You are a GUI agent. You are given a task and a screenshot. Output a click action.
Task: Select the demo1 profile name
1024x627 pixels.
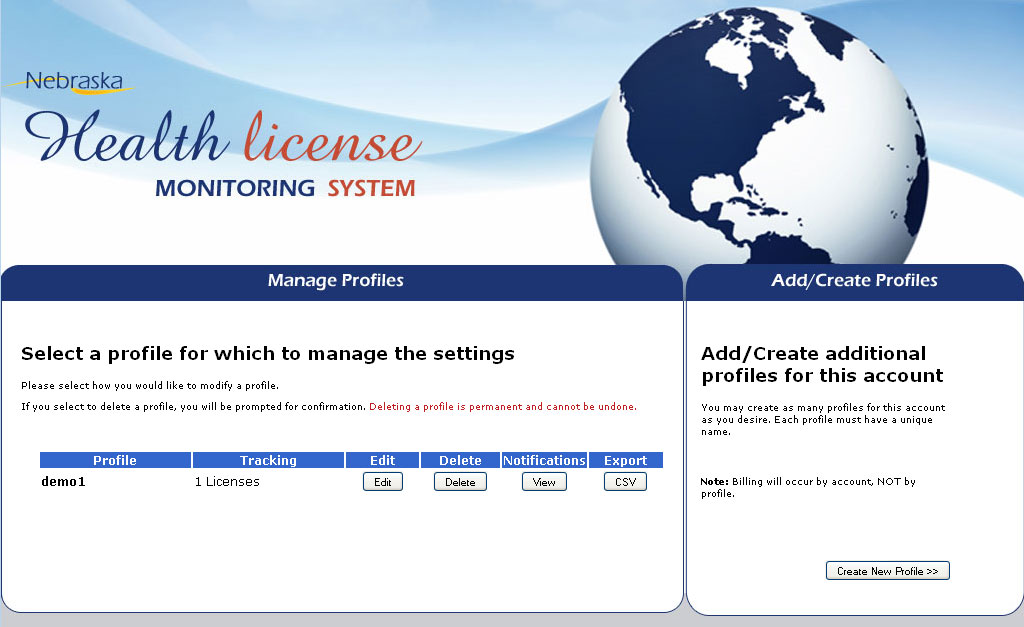click(63, 482)
